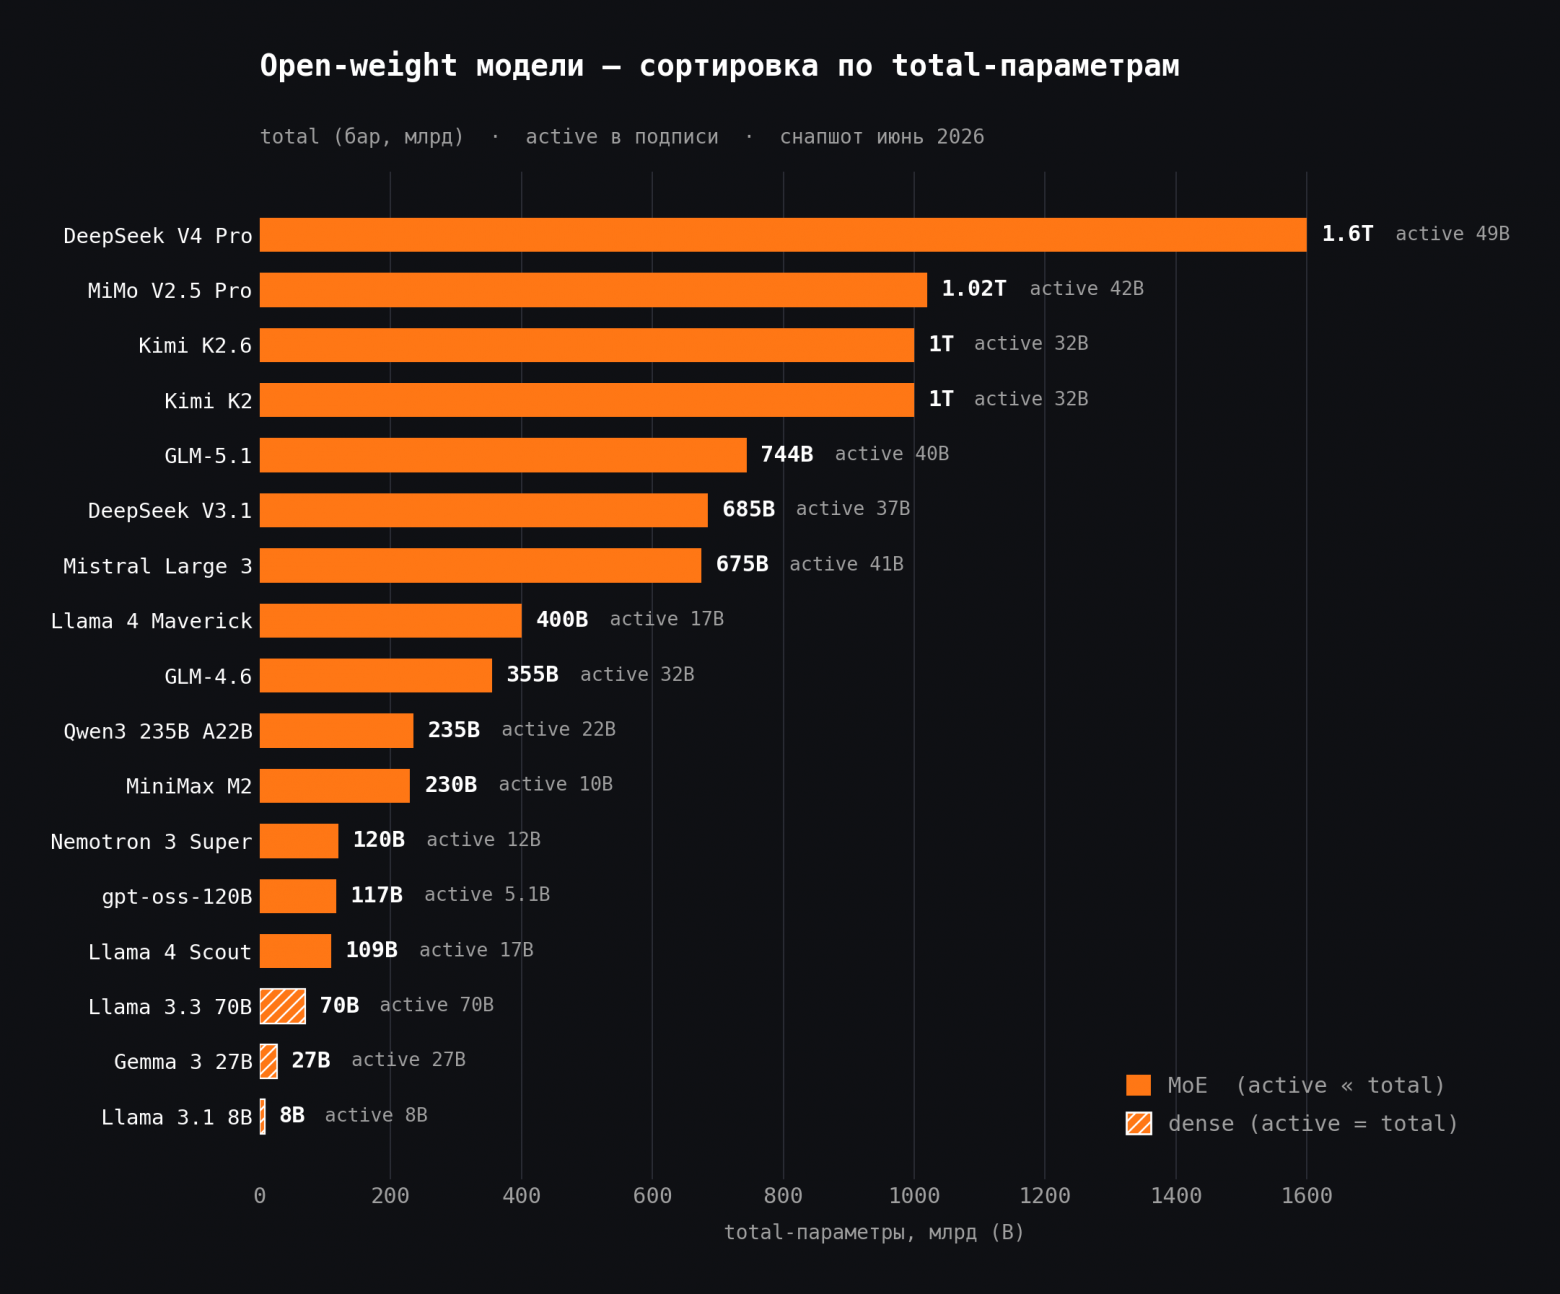Click the Qwen3 235B A22B label
The height and width of the screenshot is (1294, 1560).
pyautogui.click(x=158, y=731)
